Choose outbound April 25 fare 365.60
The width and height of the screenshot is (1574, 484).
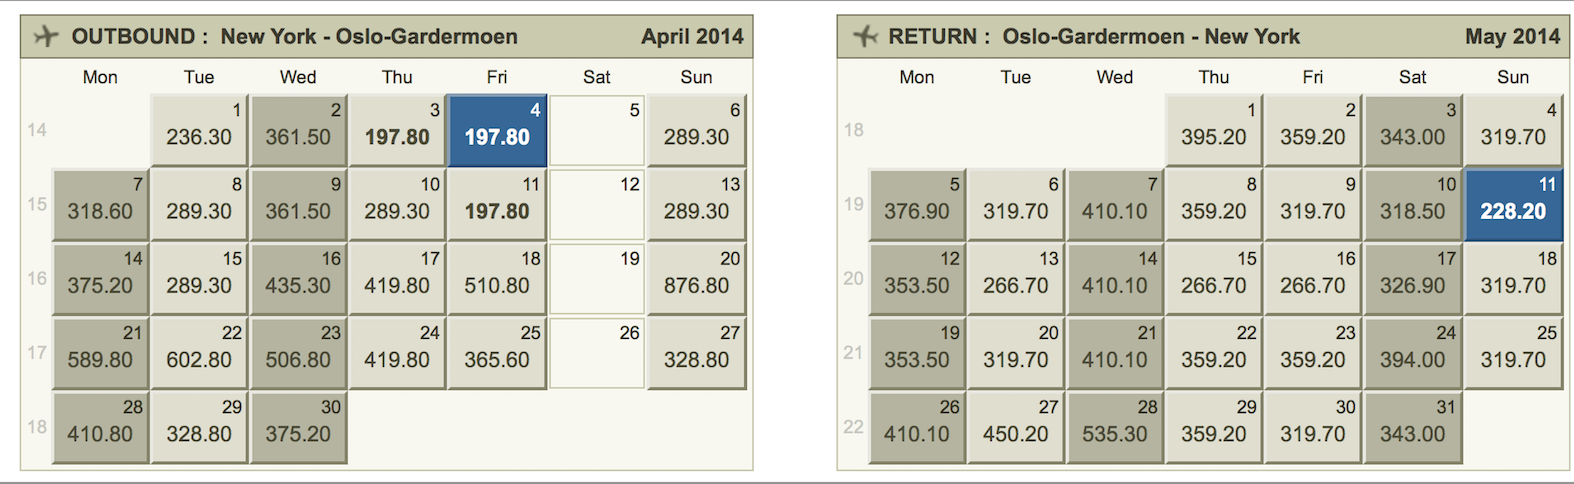tap(497, 353)
